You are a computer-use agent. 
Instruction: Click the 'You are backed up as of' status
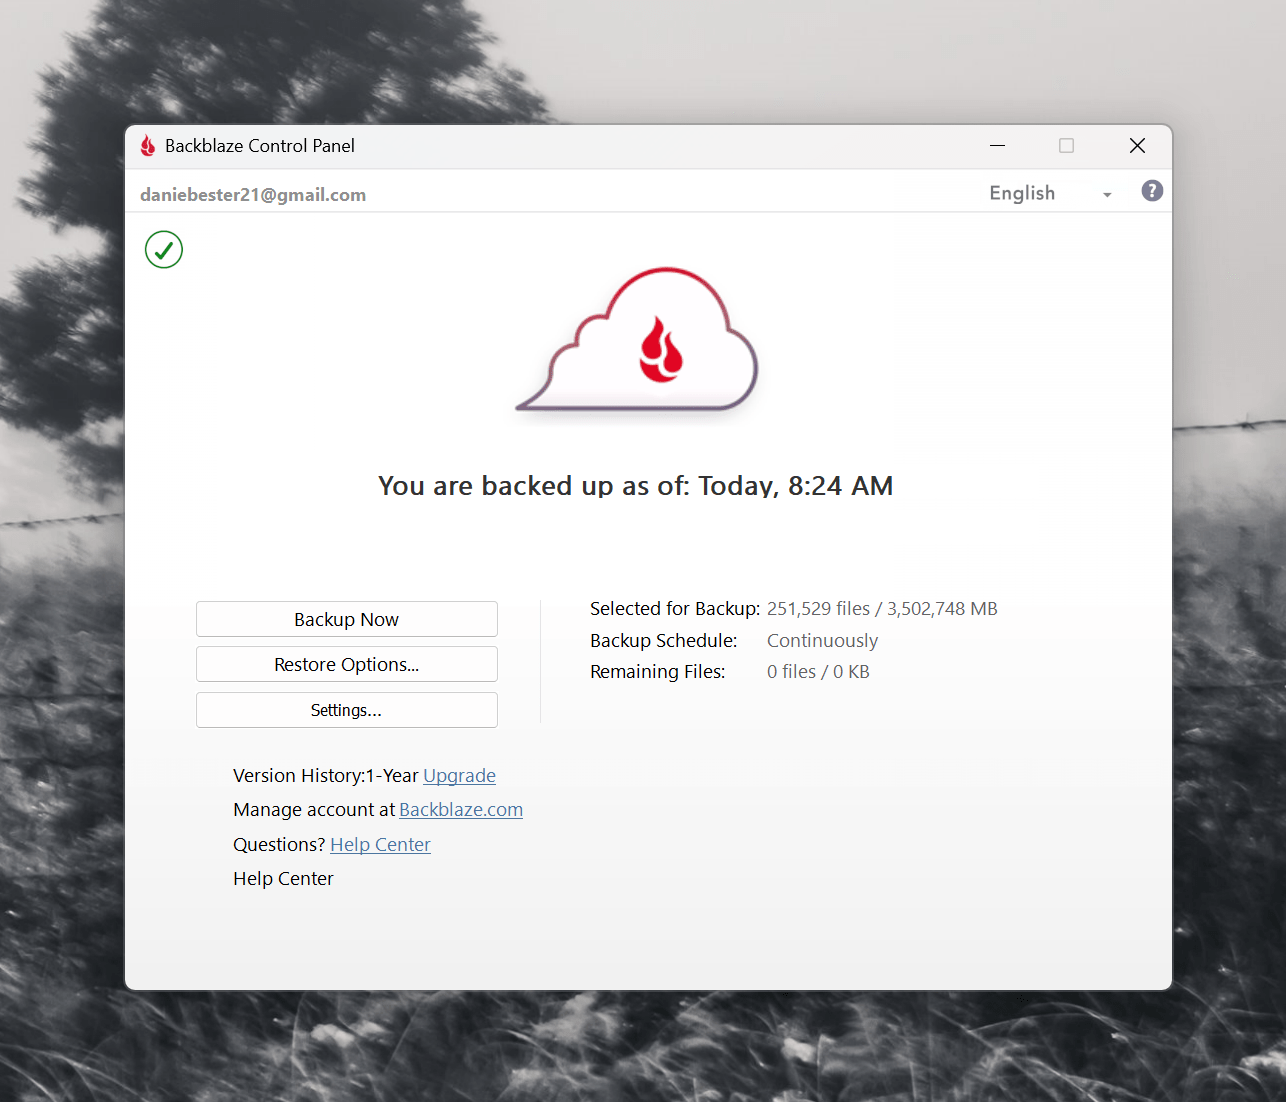635,486
